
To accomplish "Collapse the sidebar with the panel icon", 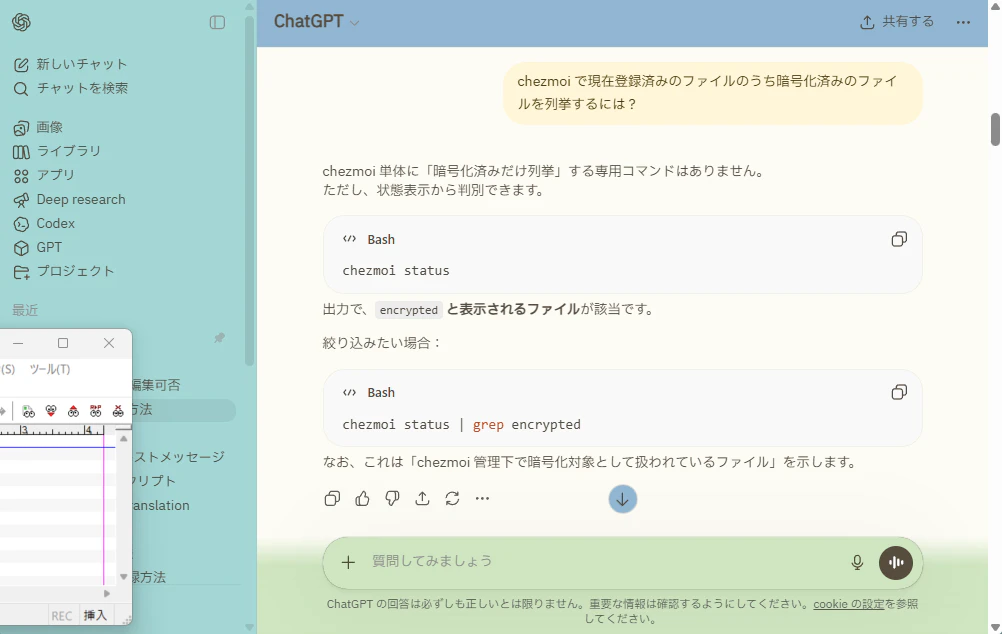I will (x=217, y=22).
